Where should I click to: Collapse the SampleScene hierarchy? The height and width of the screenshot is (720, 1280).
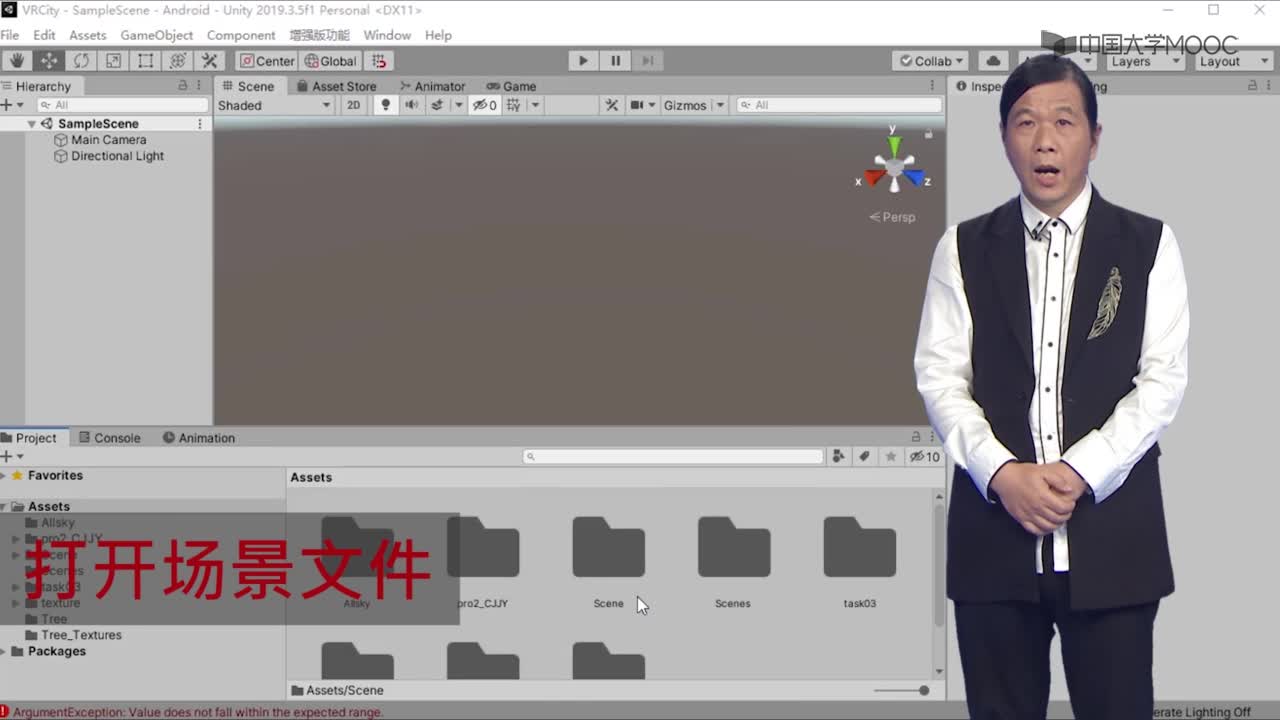tap(31, 124)
